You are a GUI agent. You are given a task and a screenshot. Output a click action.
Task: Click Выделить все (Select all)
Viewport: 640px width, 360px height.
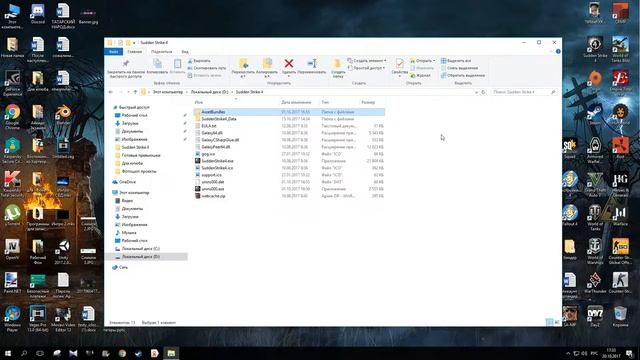coord(456,61)
